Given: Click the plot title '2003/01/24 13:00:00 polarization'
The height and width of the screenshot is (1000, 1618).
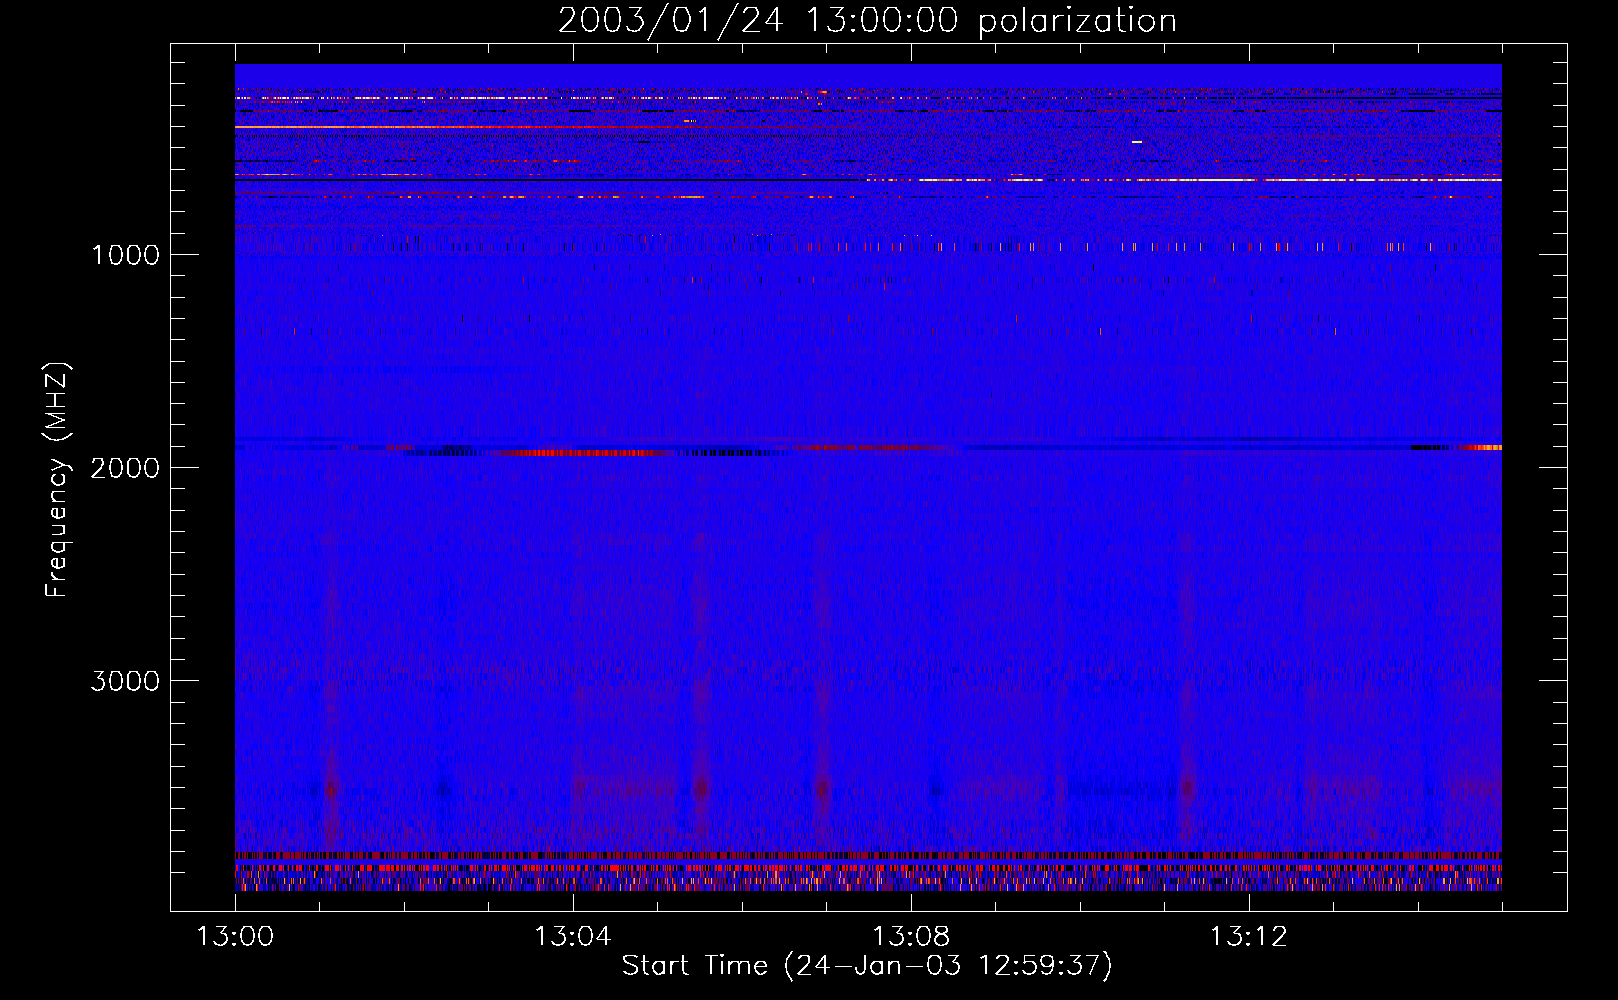Looking at the screenshot, I should point(867,21).
